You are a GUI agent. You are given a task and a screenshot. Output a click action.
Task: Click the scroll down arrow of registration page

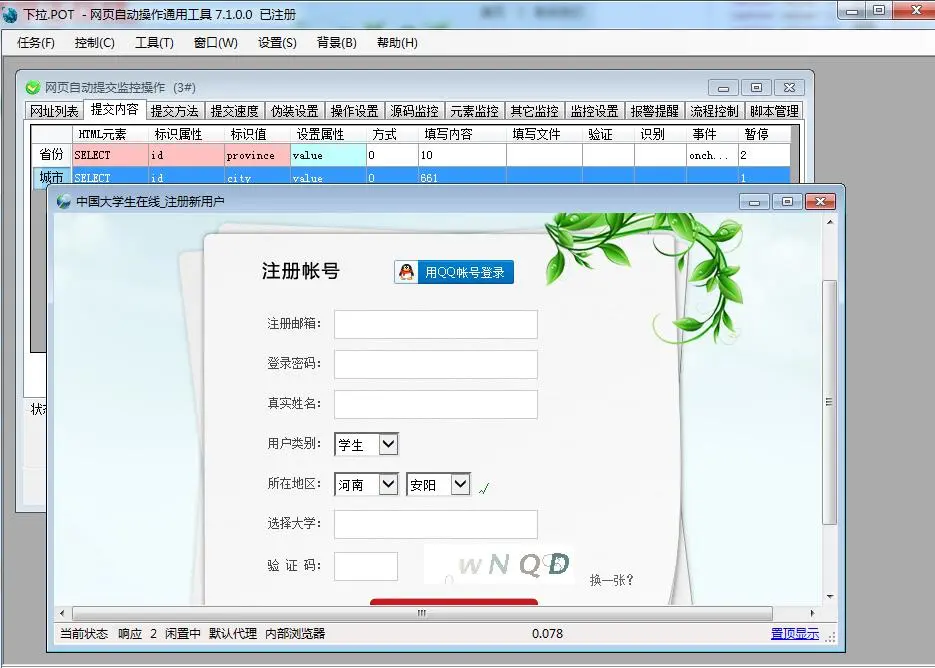click(829, 596)
